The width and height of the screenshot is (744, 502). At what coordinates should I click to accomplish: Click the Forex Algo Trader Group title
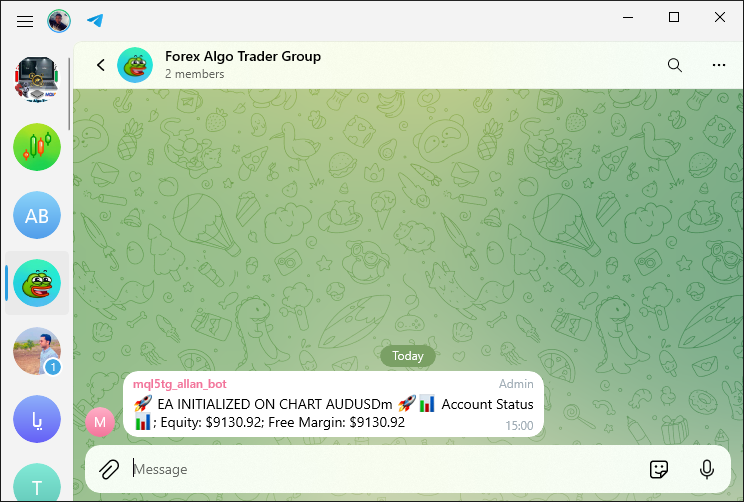tap(243, 56)
